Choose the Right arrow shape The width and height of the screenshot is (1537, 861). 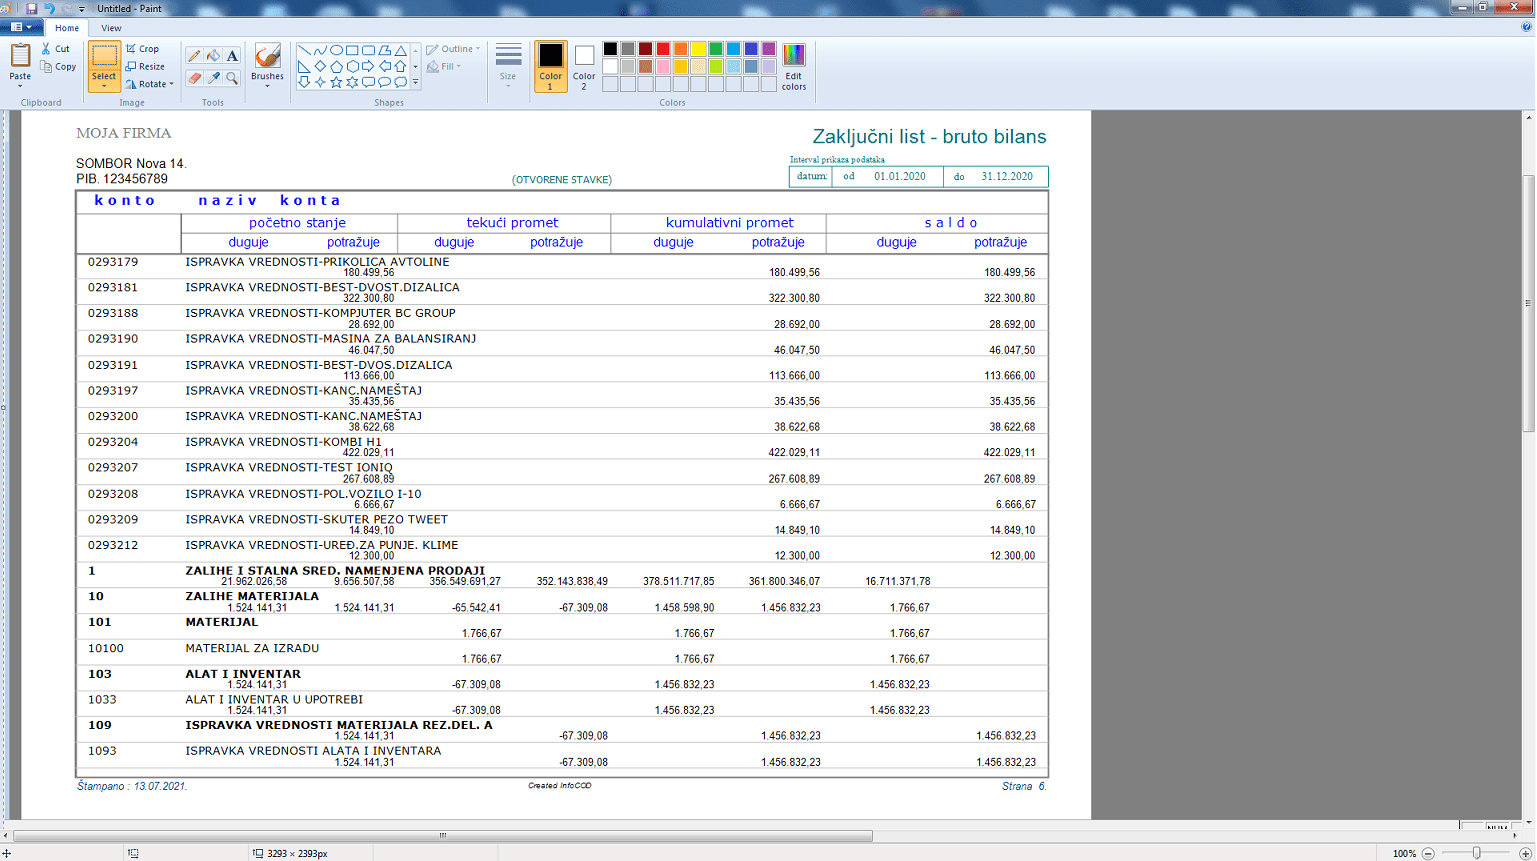pyautogui.click(x=368, y=66)
